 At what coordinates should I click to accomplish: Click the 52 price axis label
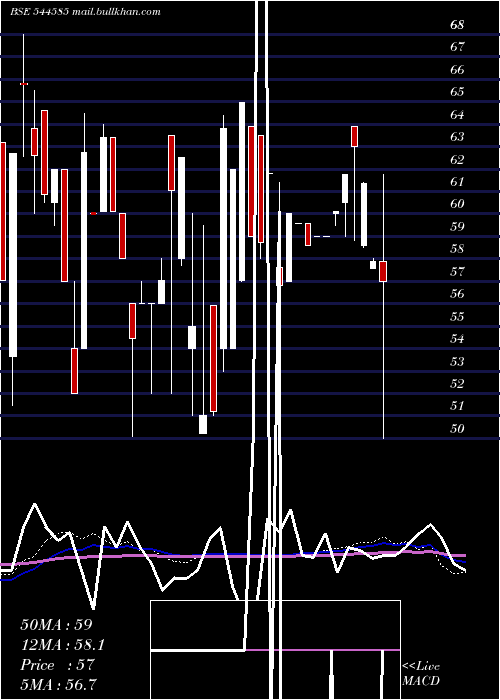457,383
